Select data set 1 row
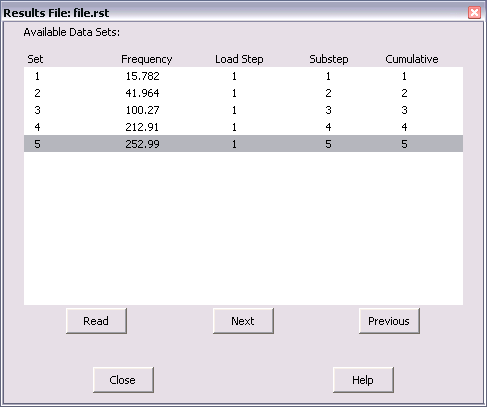 pos(243,76)
